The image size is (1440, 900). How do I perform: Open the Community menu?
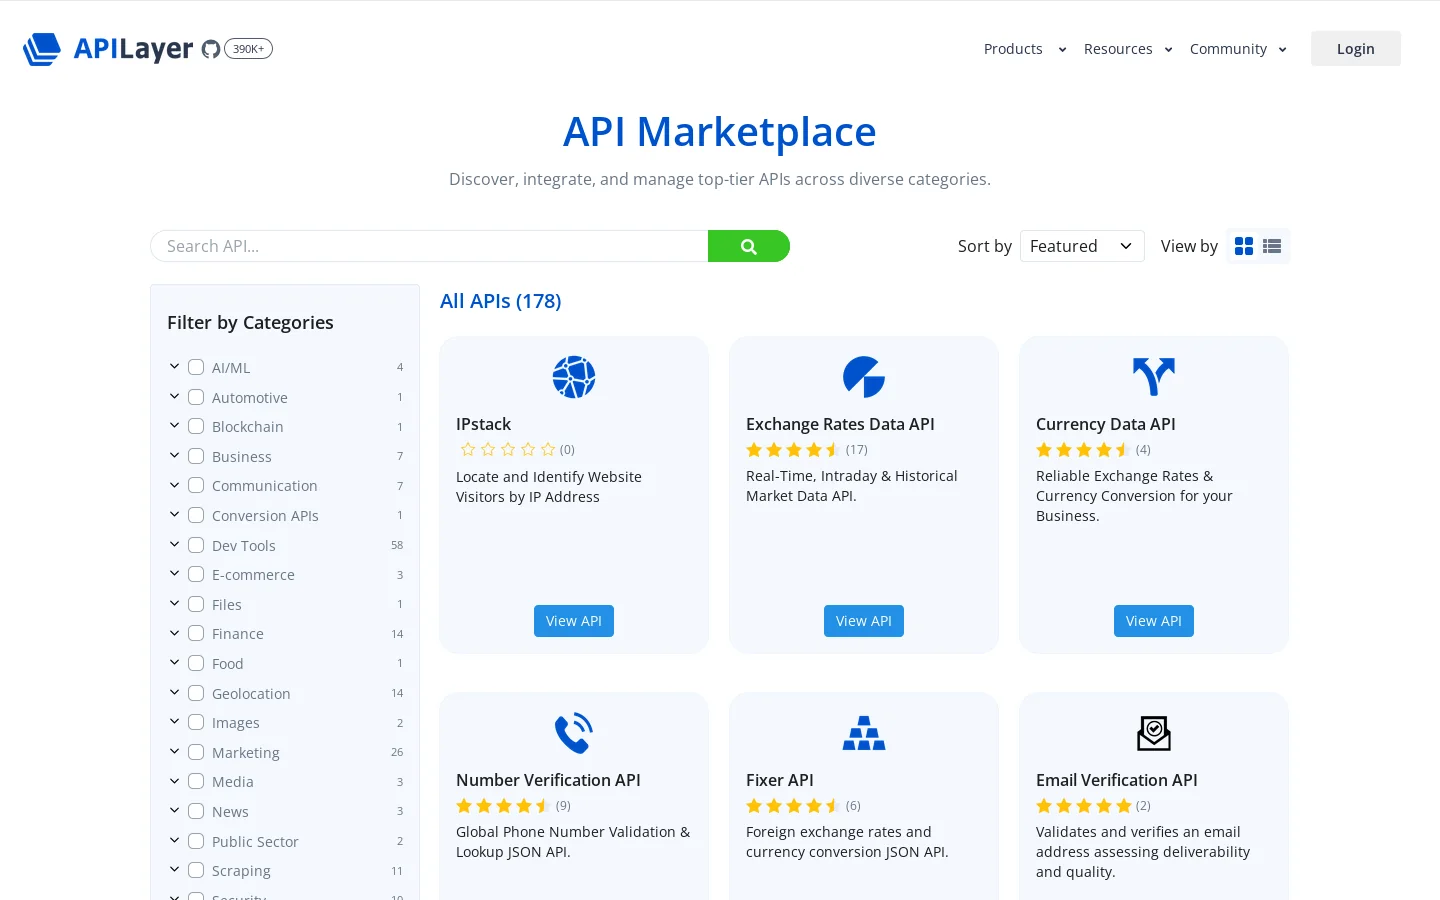tap(1238, 49)
